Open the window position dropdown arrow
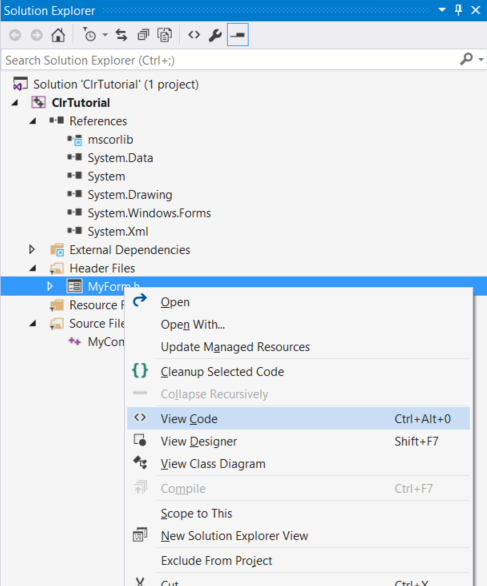487x586 pixels. [x=442, y=10]
